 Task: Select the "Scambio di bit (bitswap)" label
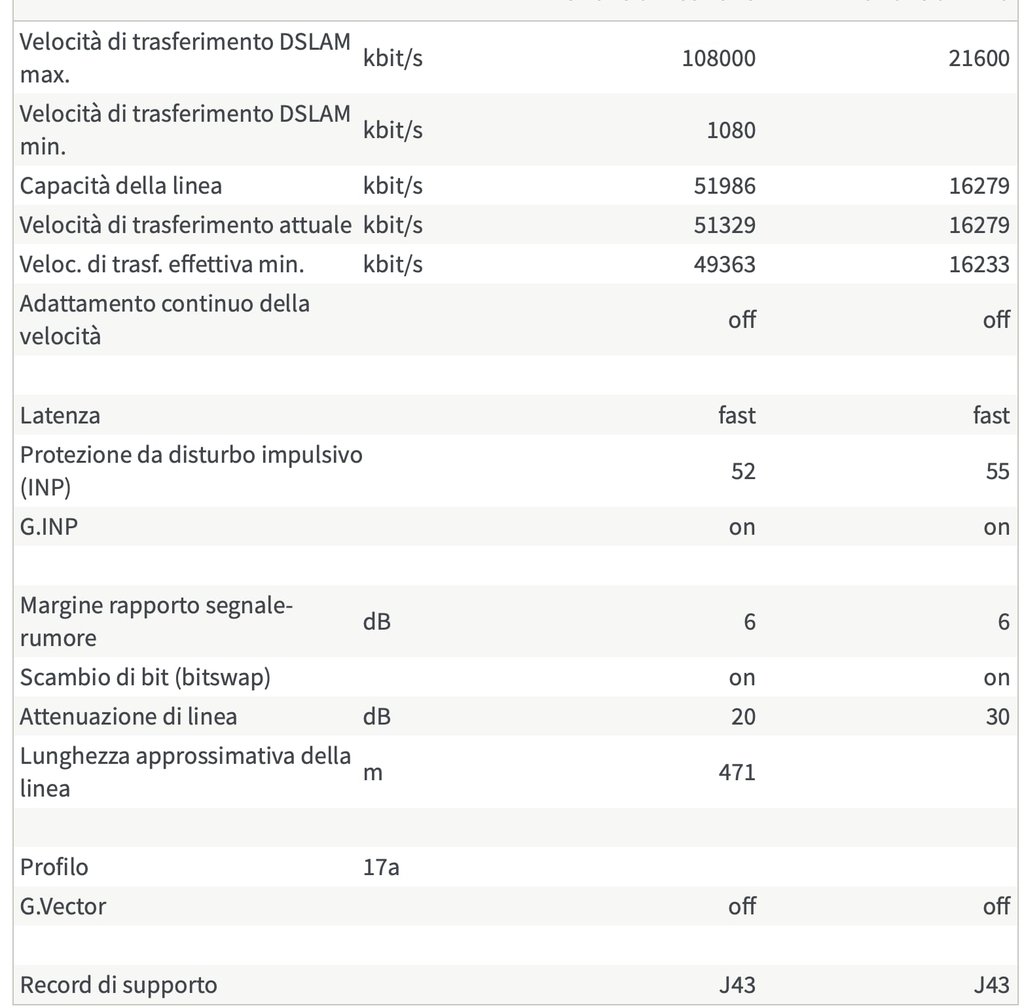(146, 677)
